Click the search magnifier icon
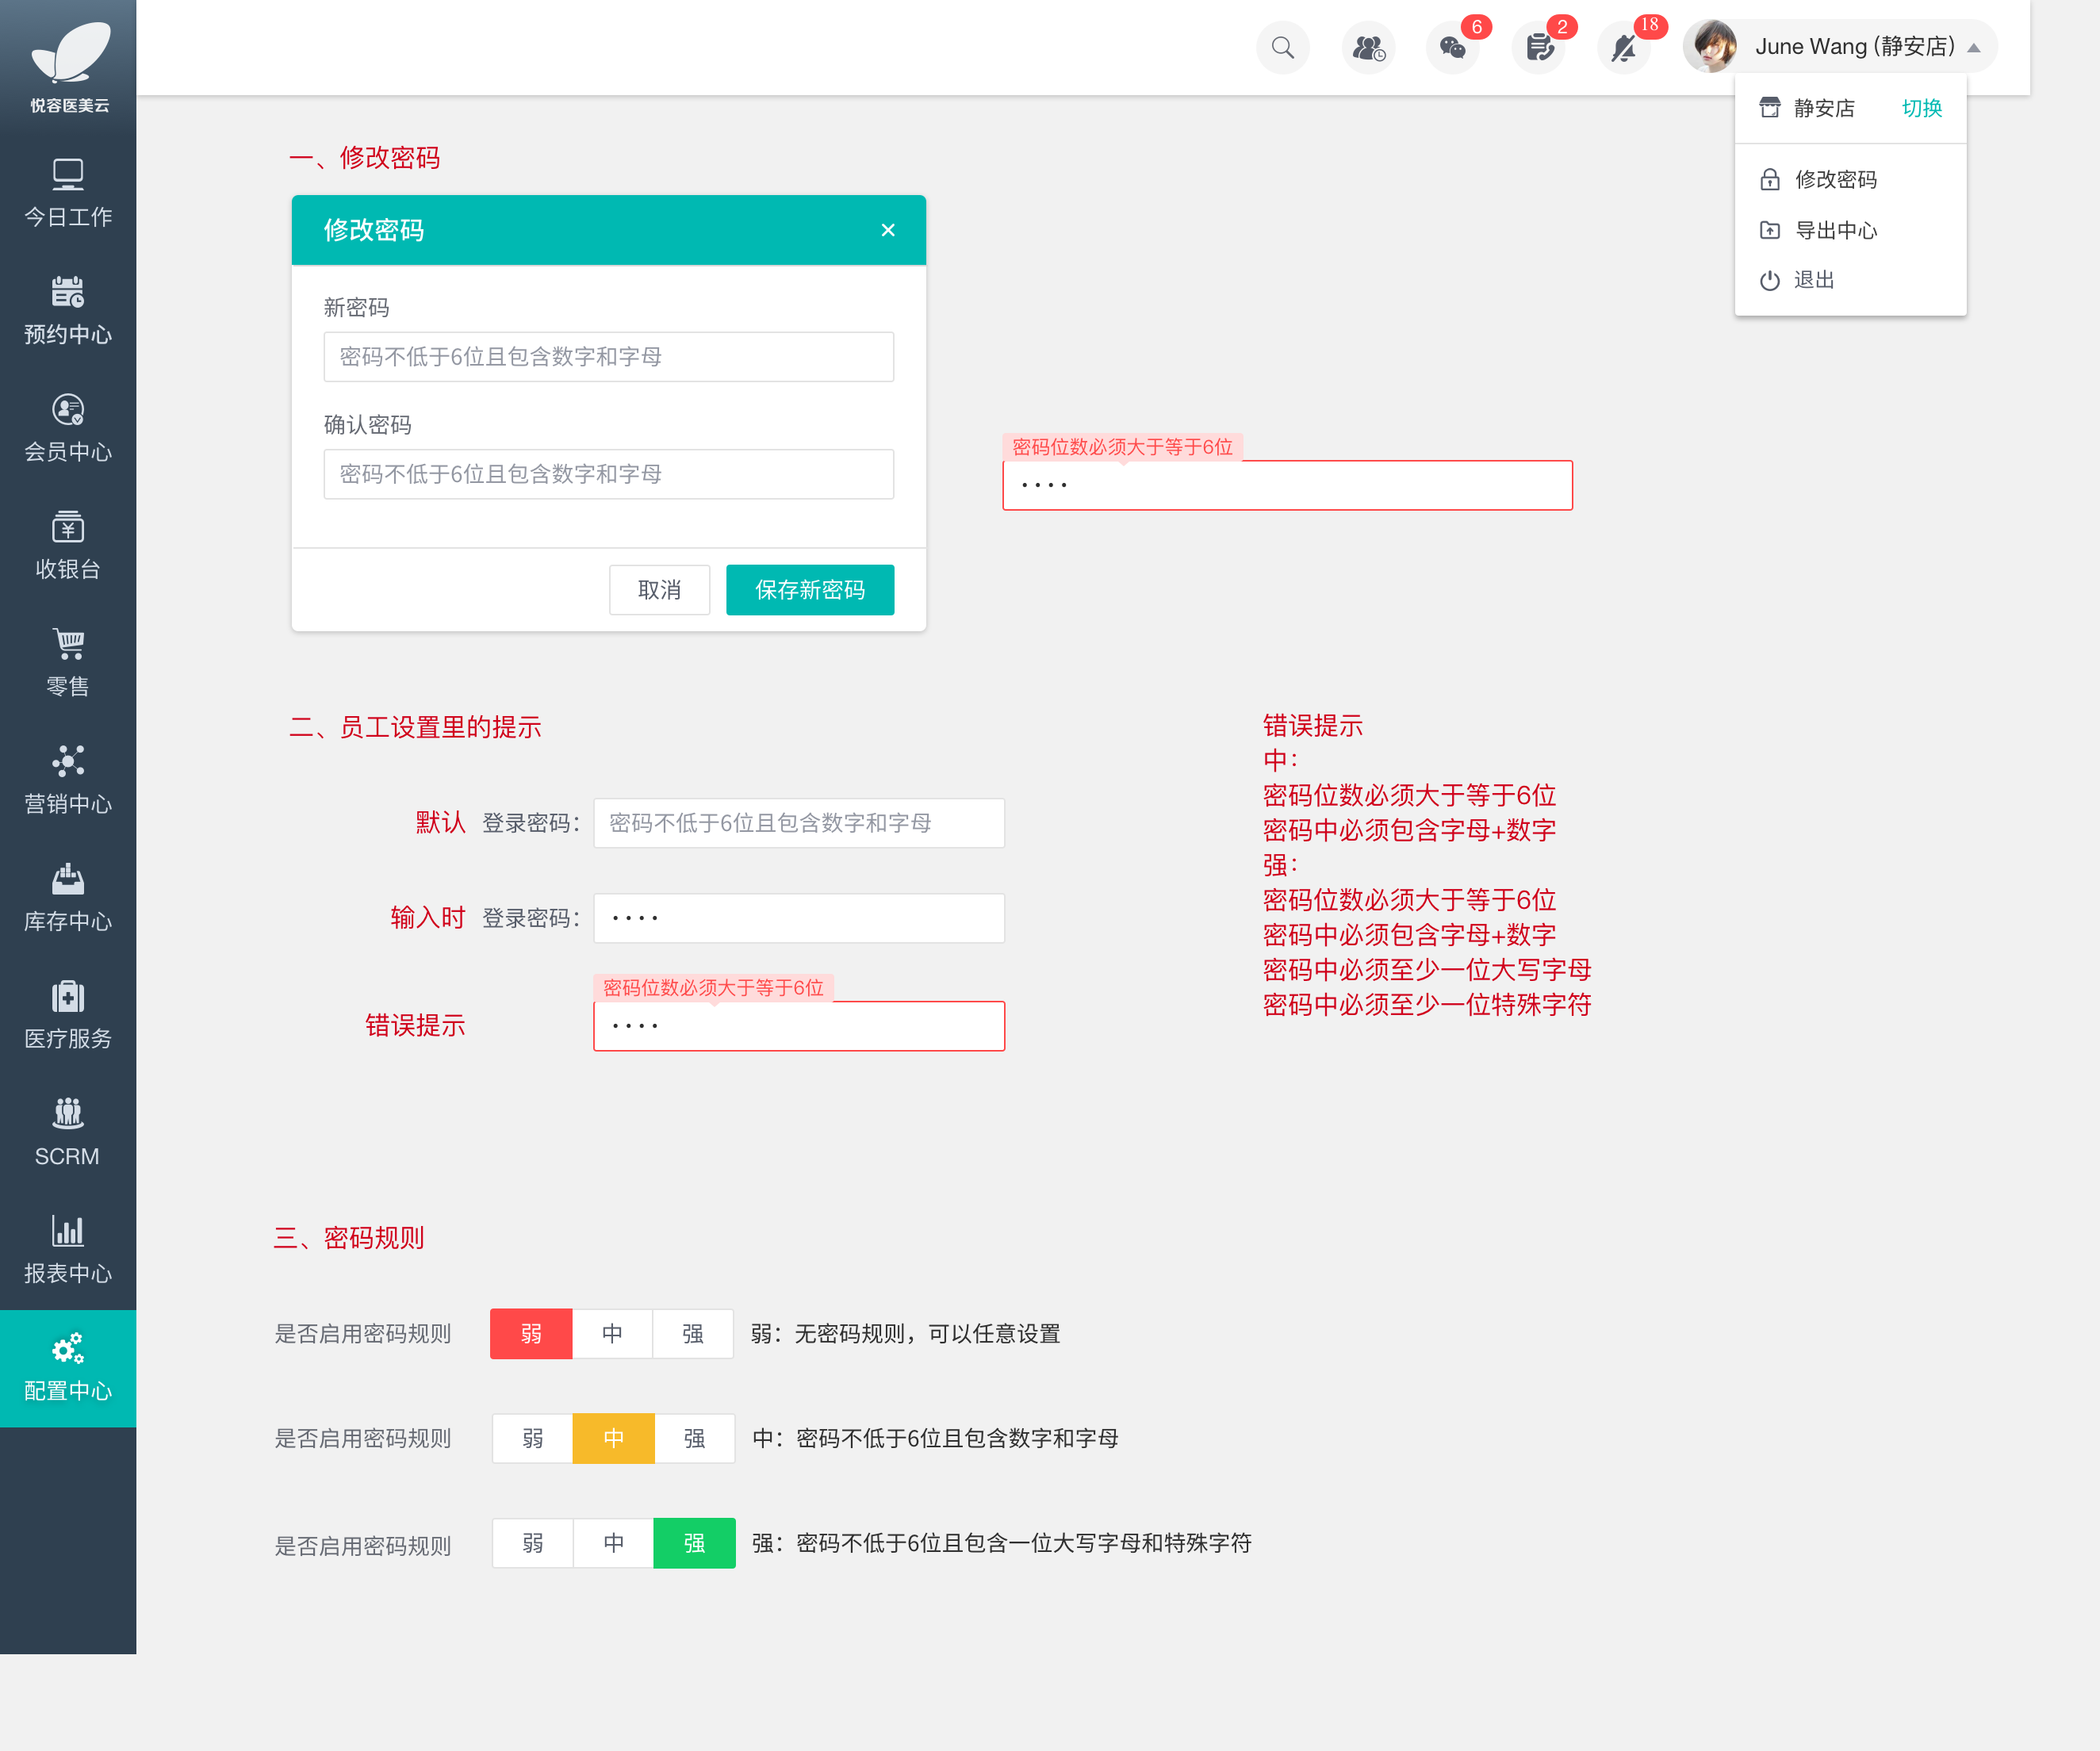Viewport: 2100px width, 1751px height. (x=1283, y=47)
